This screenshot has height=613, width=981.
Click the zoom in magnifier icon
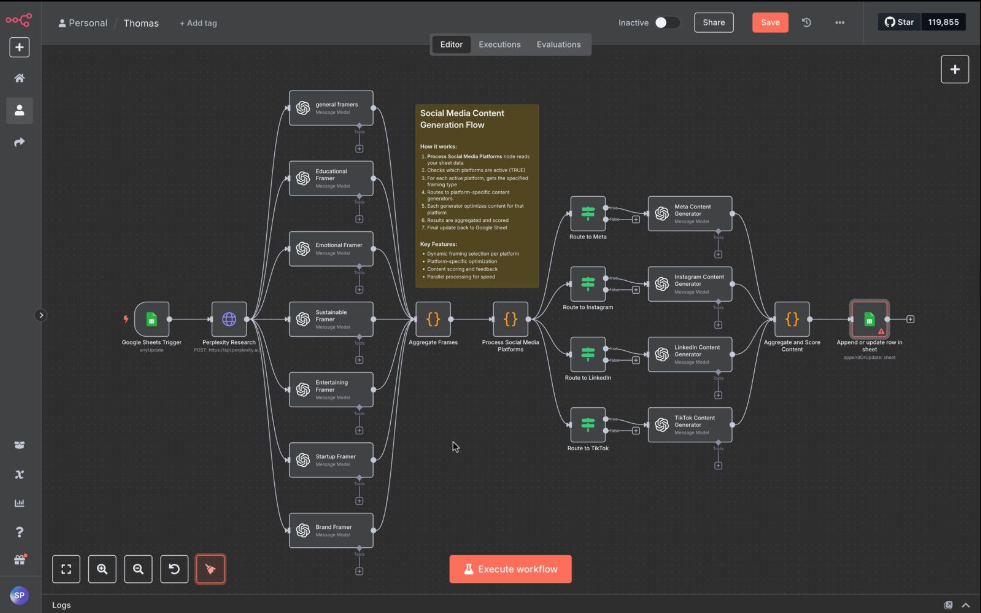(x=102, y=568)
